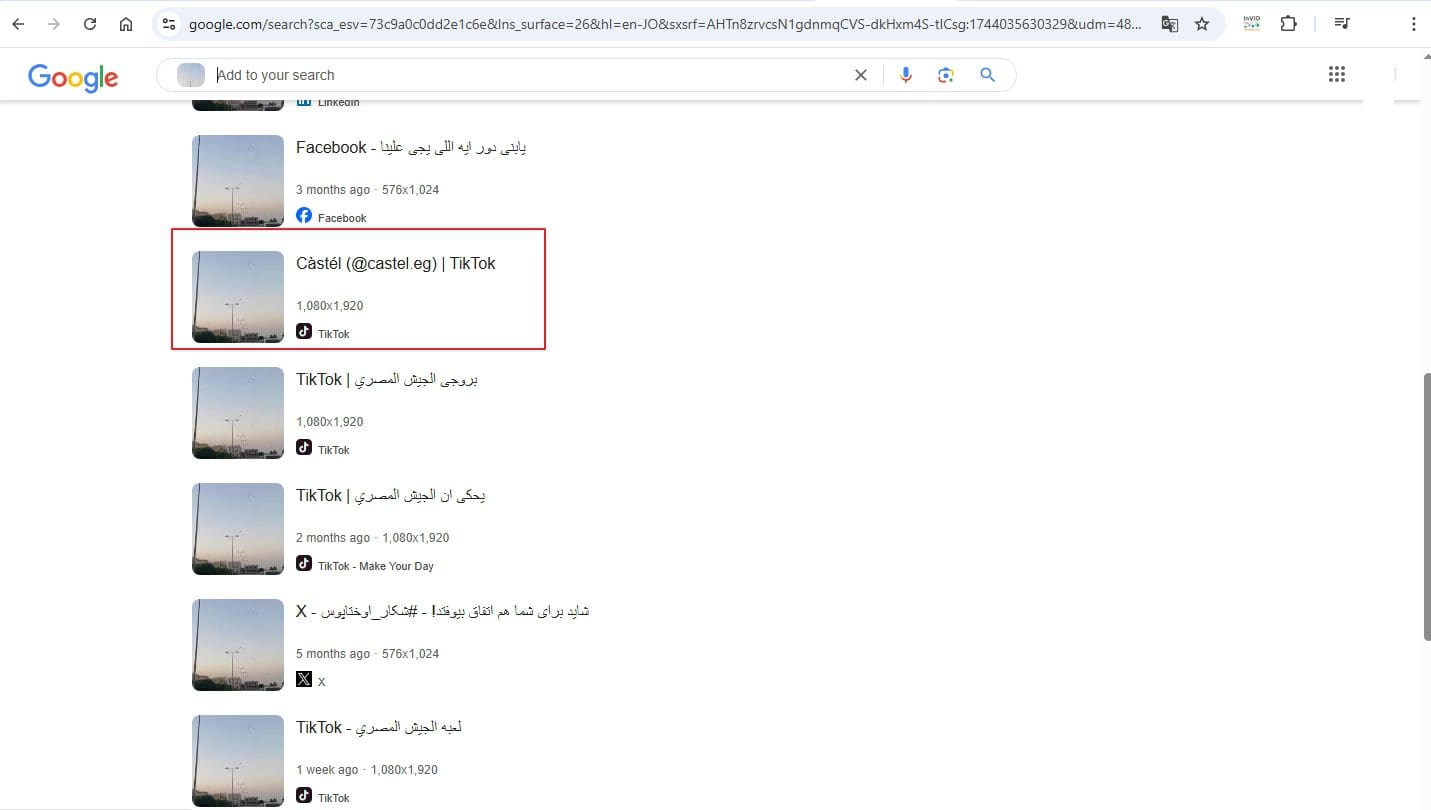The height and width of the screenshot is (810, 1431).
Task: Open the browser extensions puzzle icon
Action: (1289, 24)
